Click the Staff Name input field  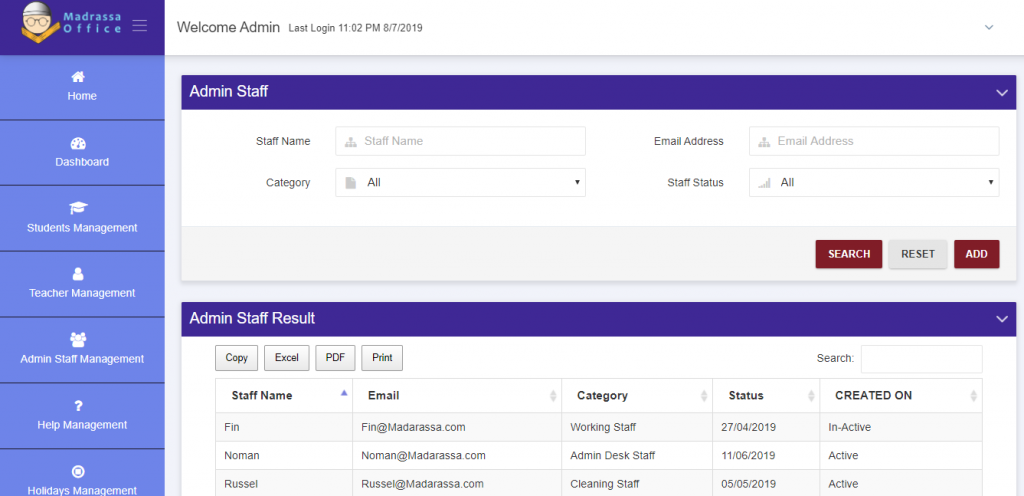pyautogui.click(x=460, y=141)
